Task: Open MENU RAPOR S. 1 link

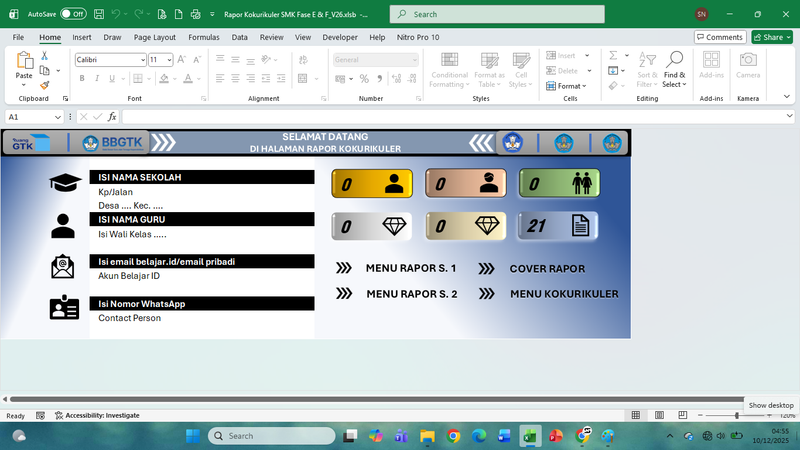Action: 411,268
